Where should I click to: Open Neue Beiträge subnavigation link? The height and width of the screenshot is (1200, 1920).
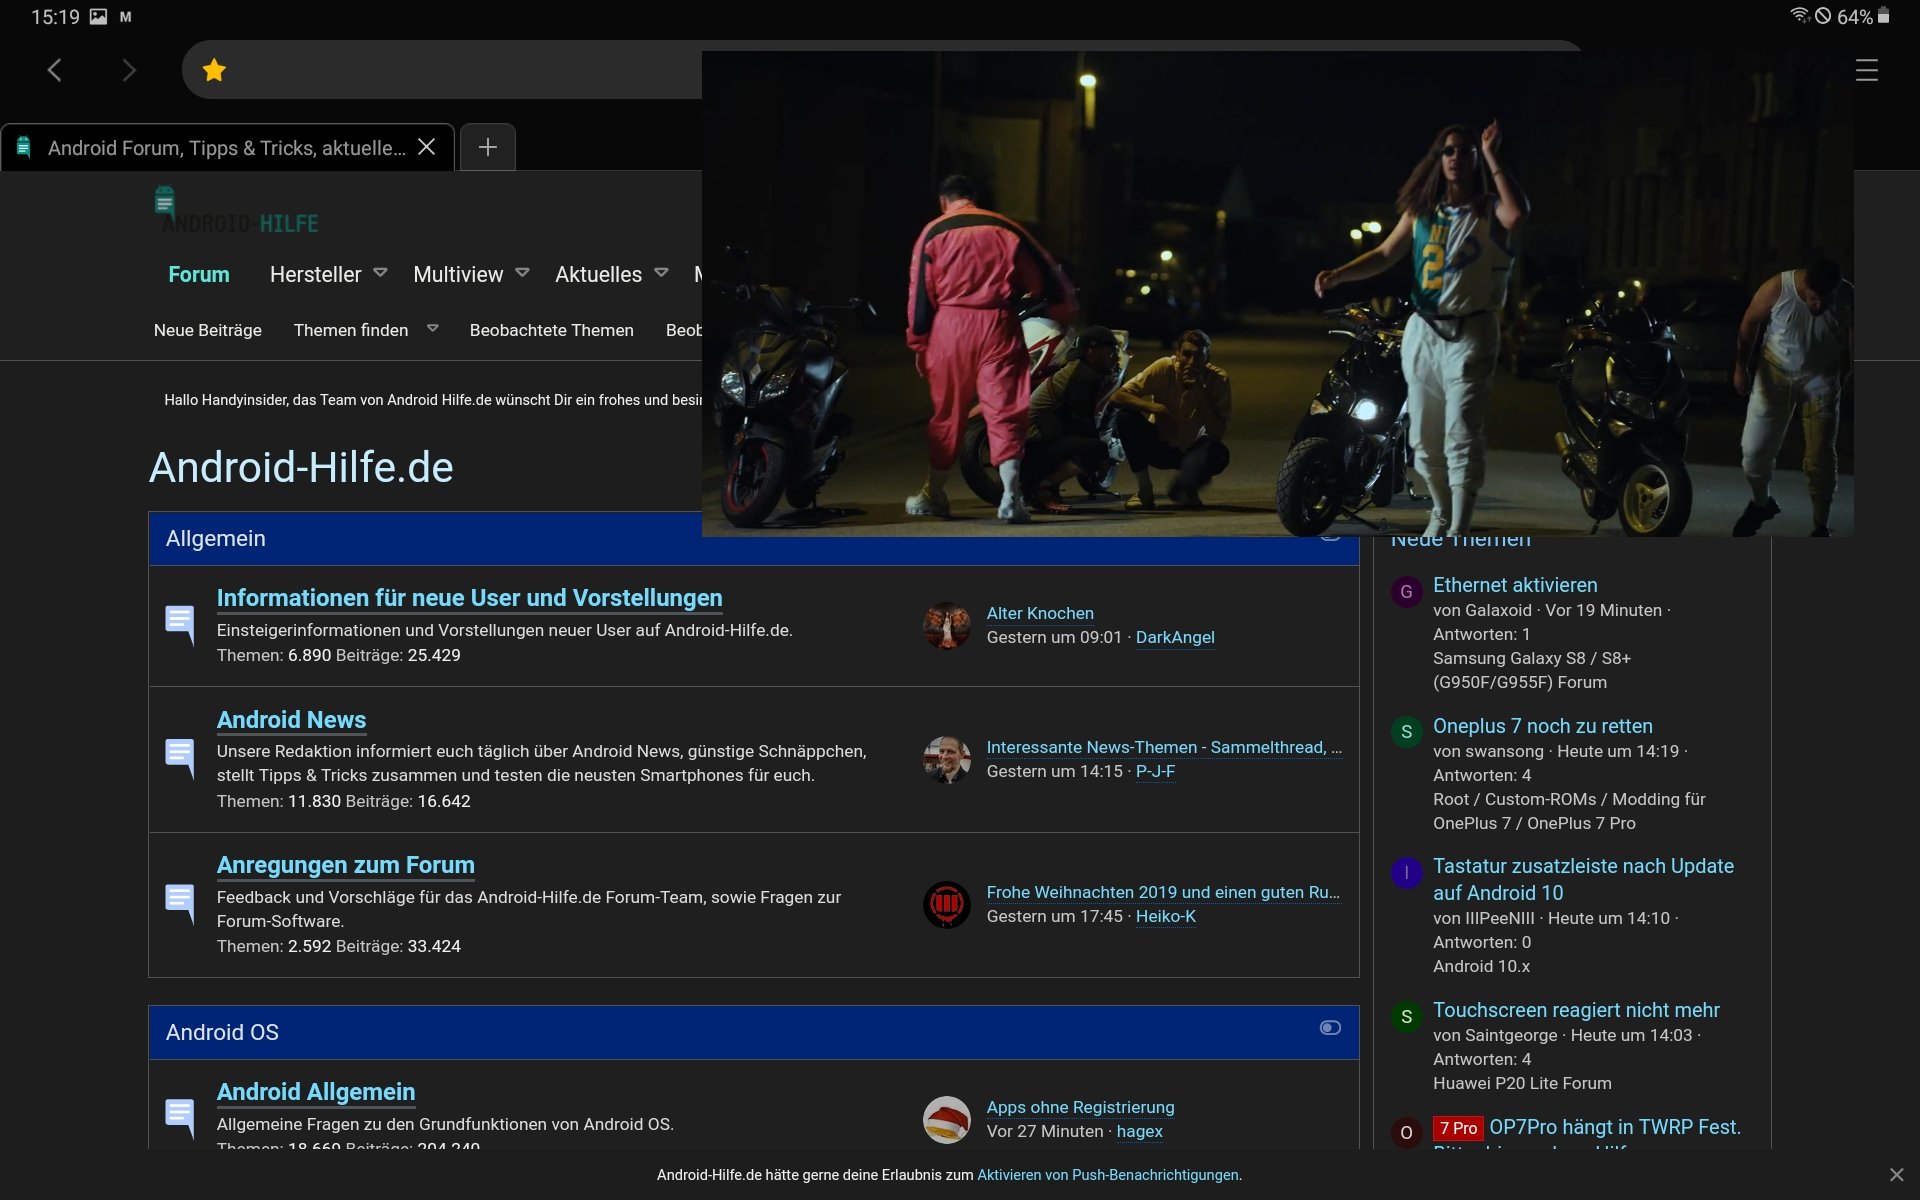point(208,330)
